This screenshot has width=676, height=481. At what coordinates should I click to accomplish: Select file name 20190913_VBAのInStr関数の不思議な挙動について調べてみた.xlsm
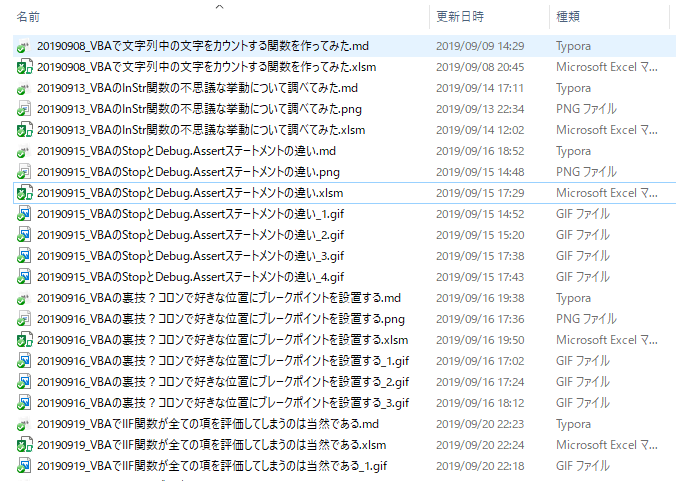(x=201, y=130)
